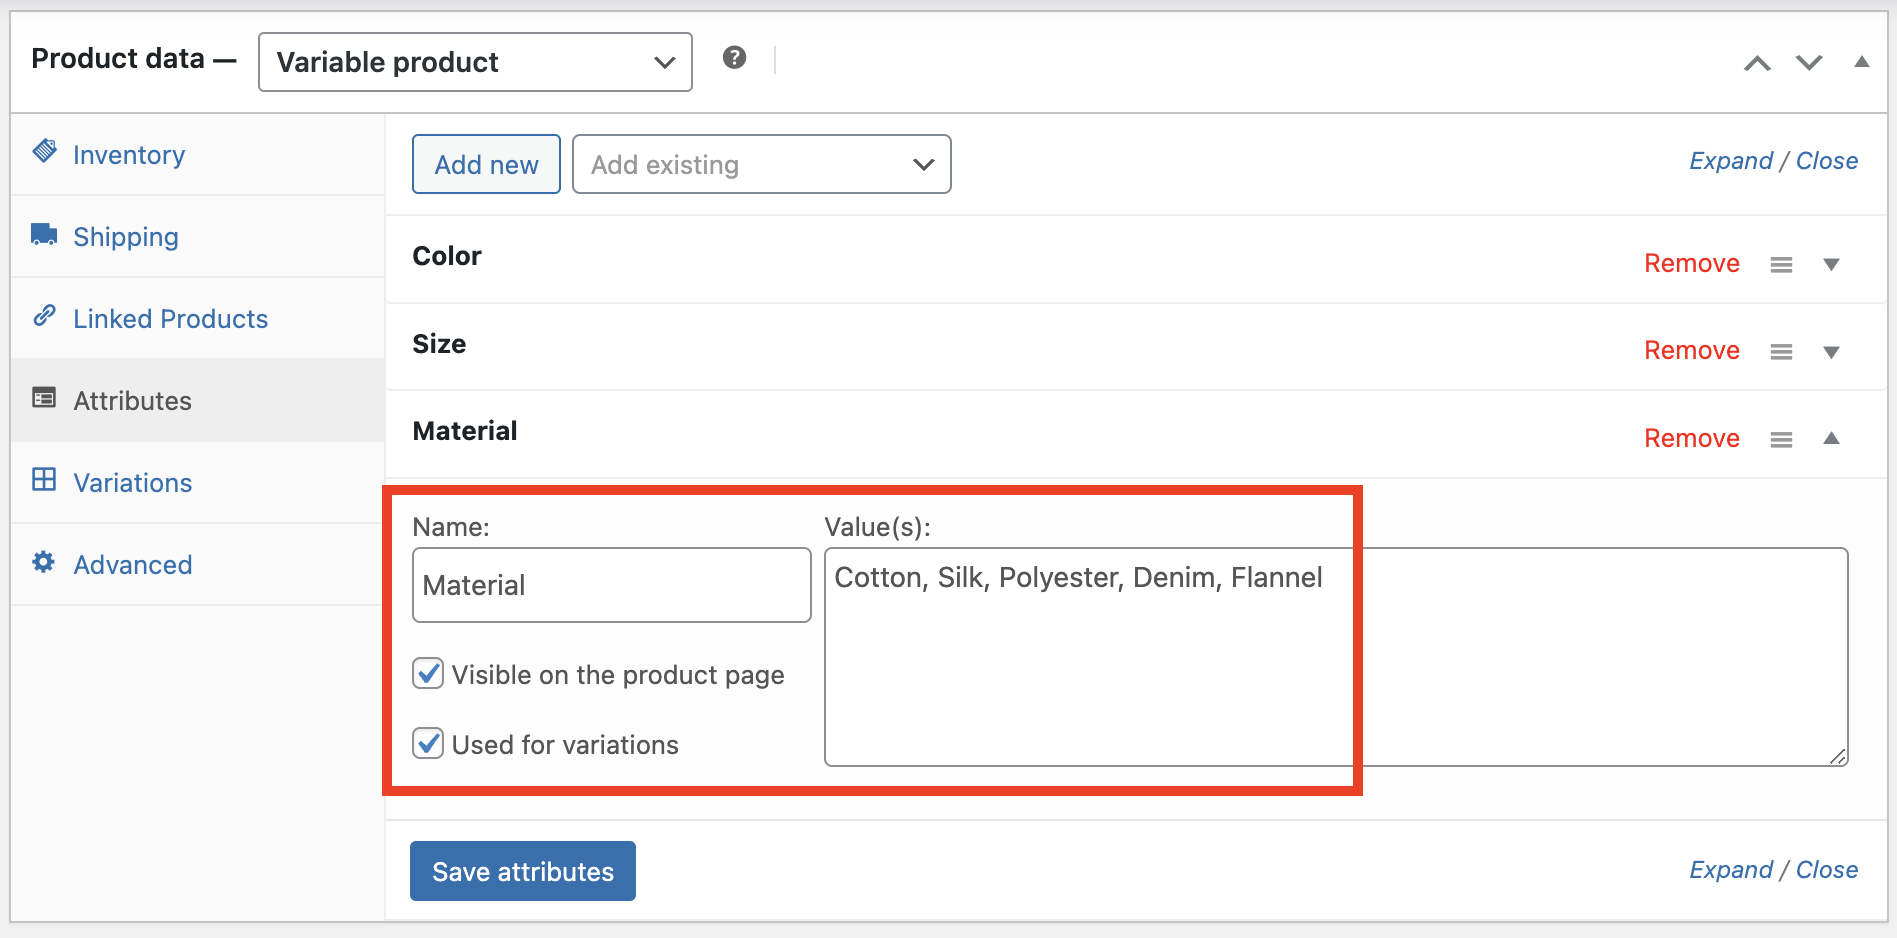Click the Advanced gear icon

pyautogui.click(x=44, y=561)
